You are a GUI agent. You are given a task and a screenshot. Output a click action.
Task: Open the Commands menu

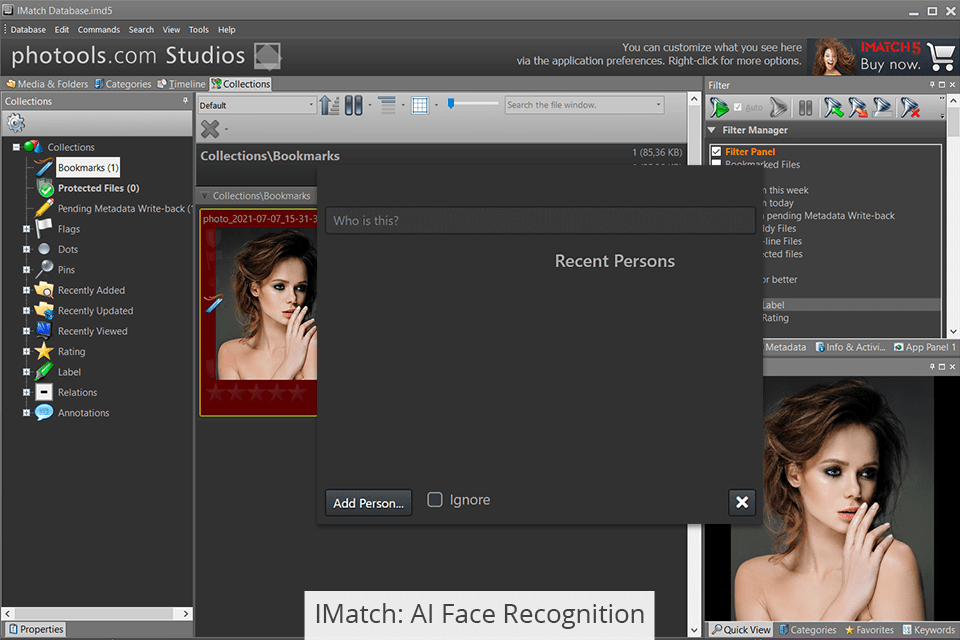coord(98,30)
